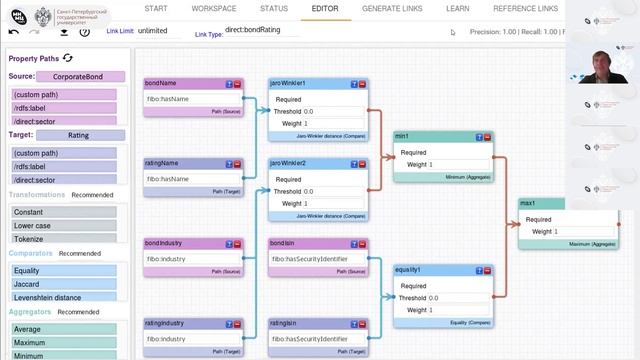
Task: Open the START tab
Action: click(156, 9)
